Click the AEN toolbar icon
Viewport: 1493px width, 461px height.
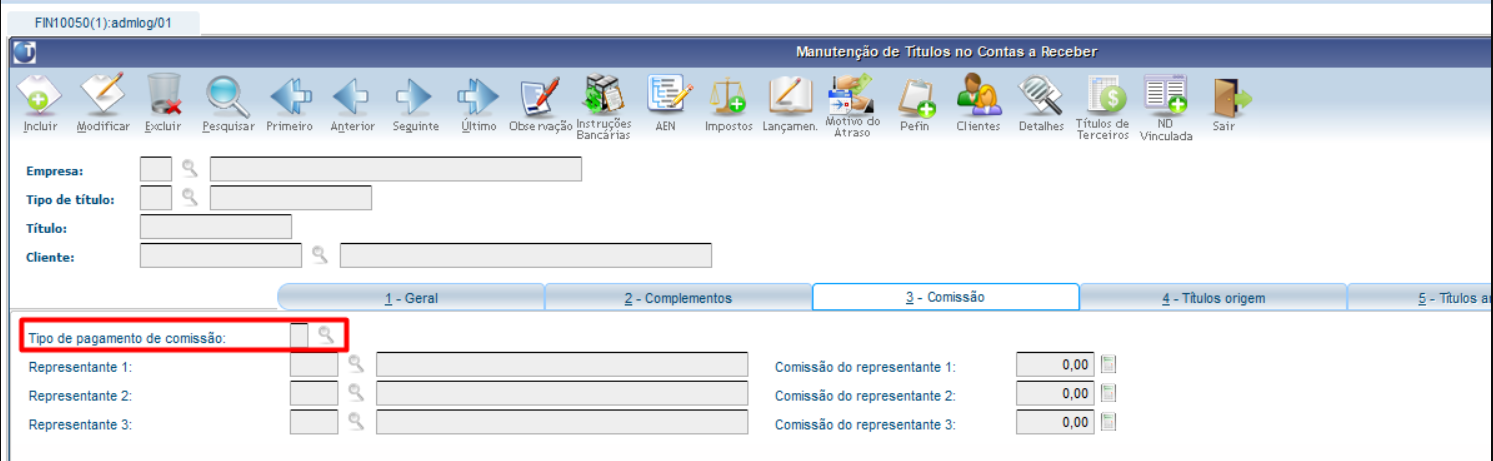pos(667,95)
